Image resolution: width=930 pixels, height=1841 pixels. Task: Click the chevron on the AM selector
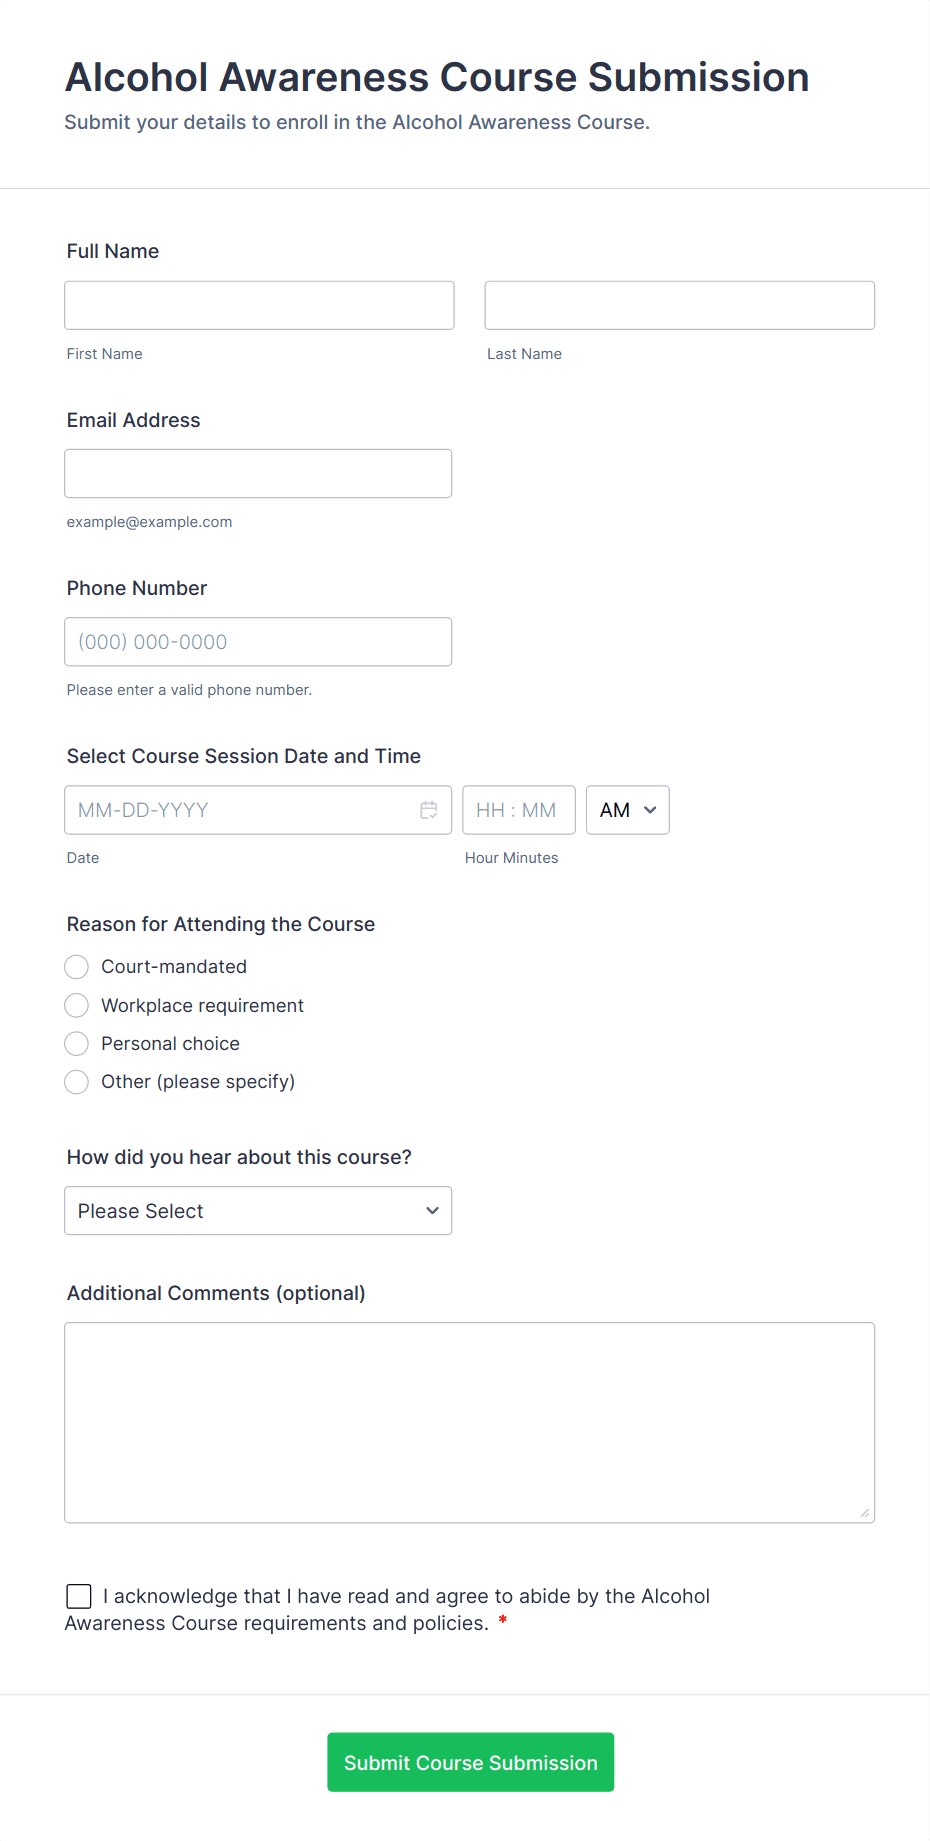coord(650,810)
